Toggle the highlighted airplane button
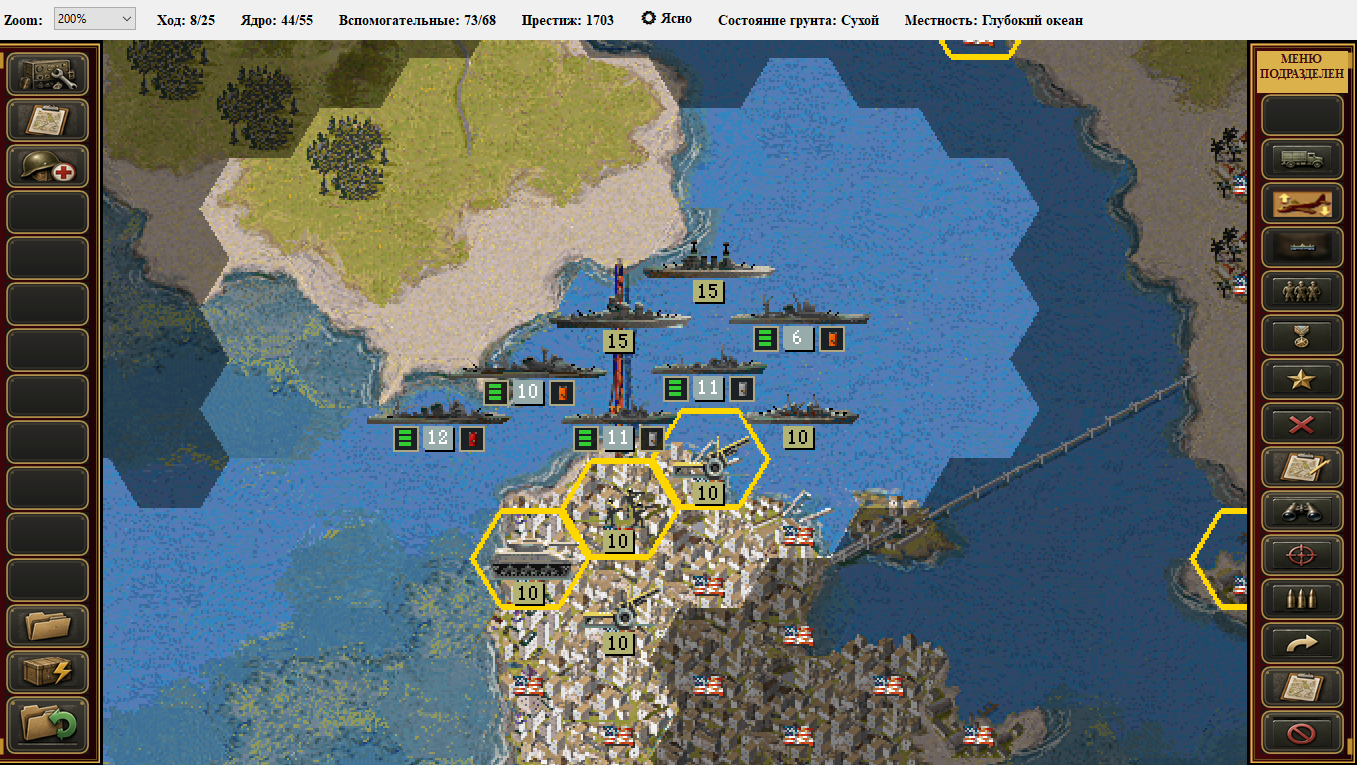 click(1301, 203)
